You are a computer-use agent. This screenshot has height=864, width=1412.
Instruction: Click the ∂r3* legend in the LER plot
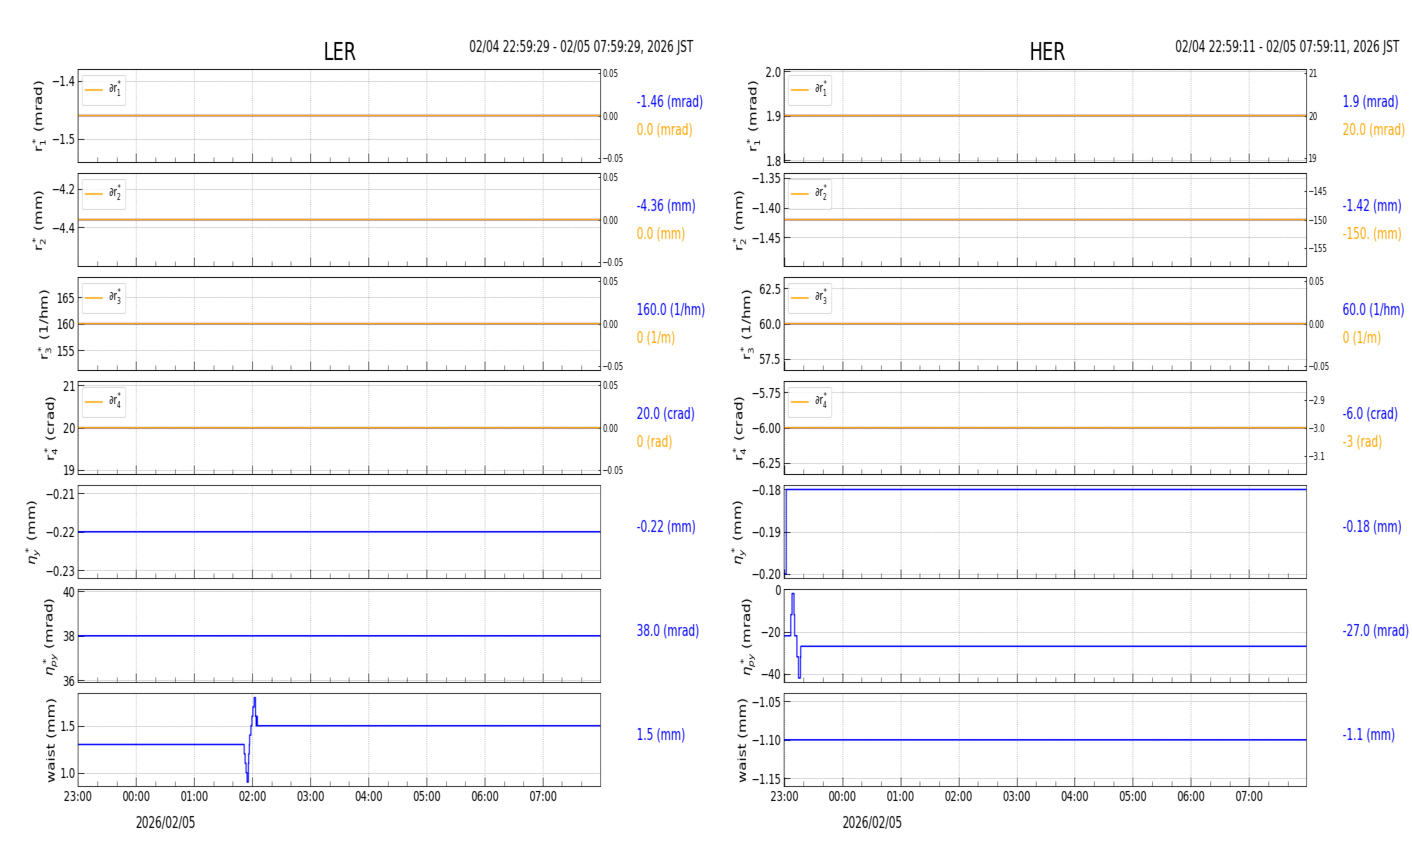click(104, 298)
